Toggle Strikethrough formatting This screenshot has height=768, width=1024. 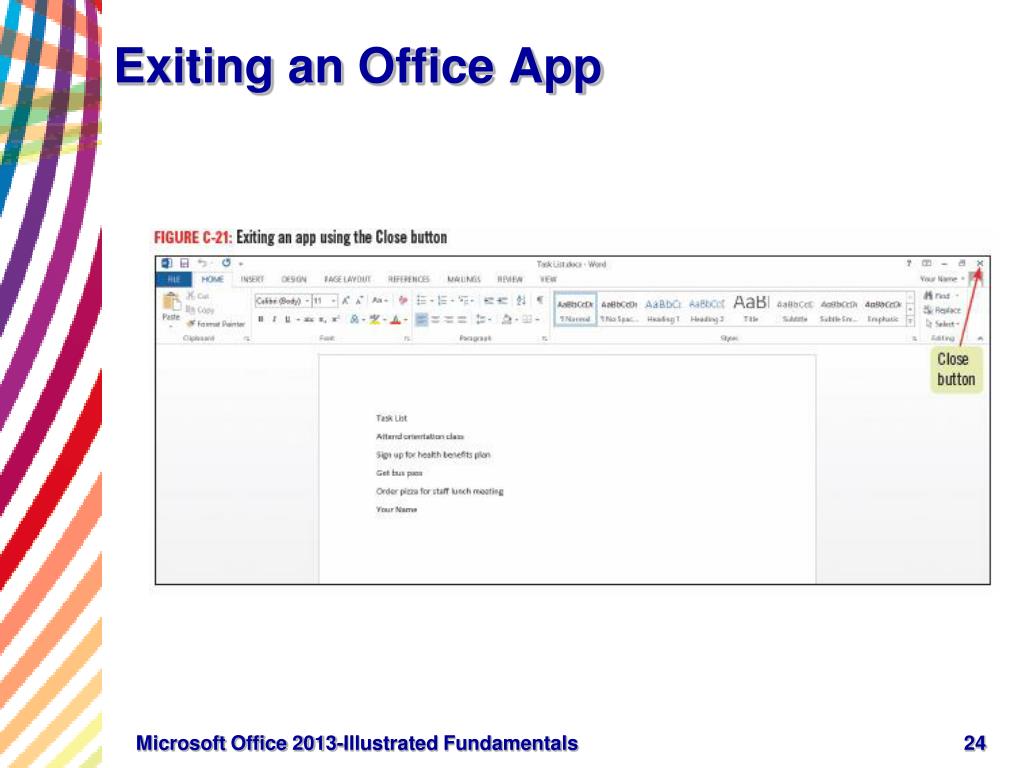[308, 319]
